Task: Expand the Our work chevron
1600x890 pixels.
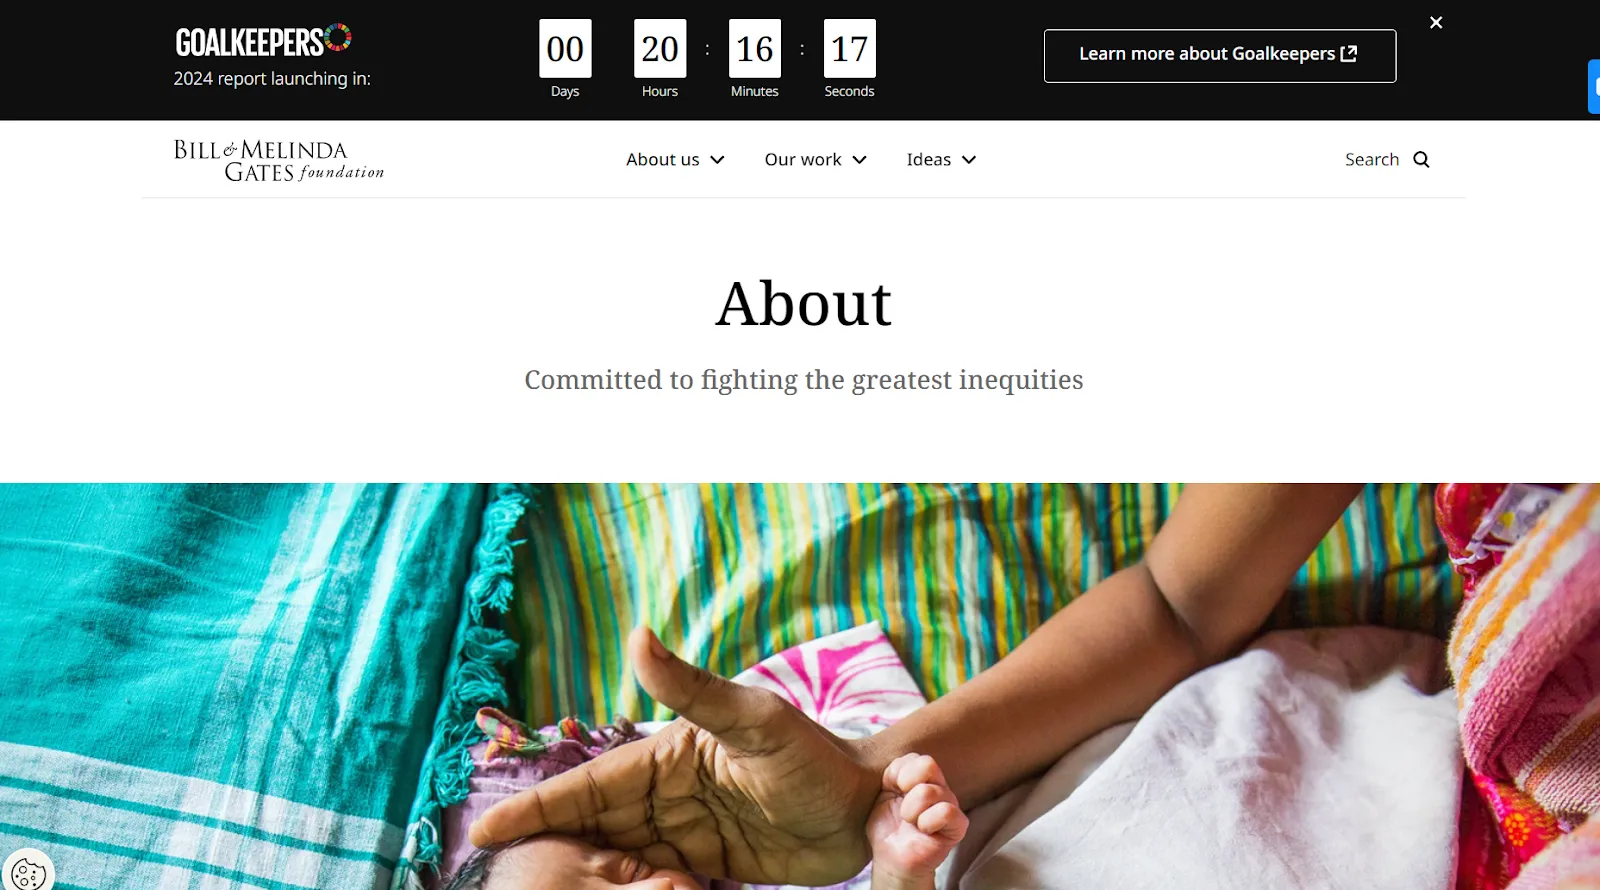Action: [x=859, y=160]
